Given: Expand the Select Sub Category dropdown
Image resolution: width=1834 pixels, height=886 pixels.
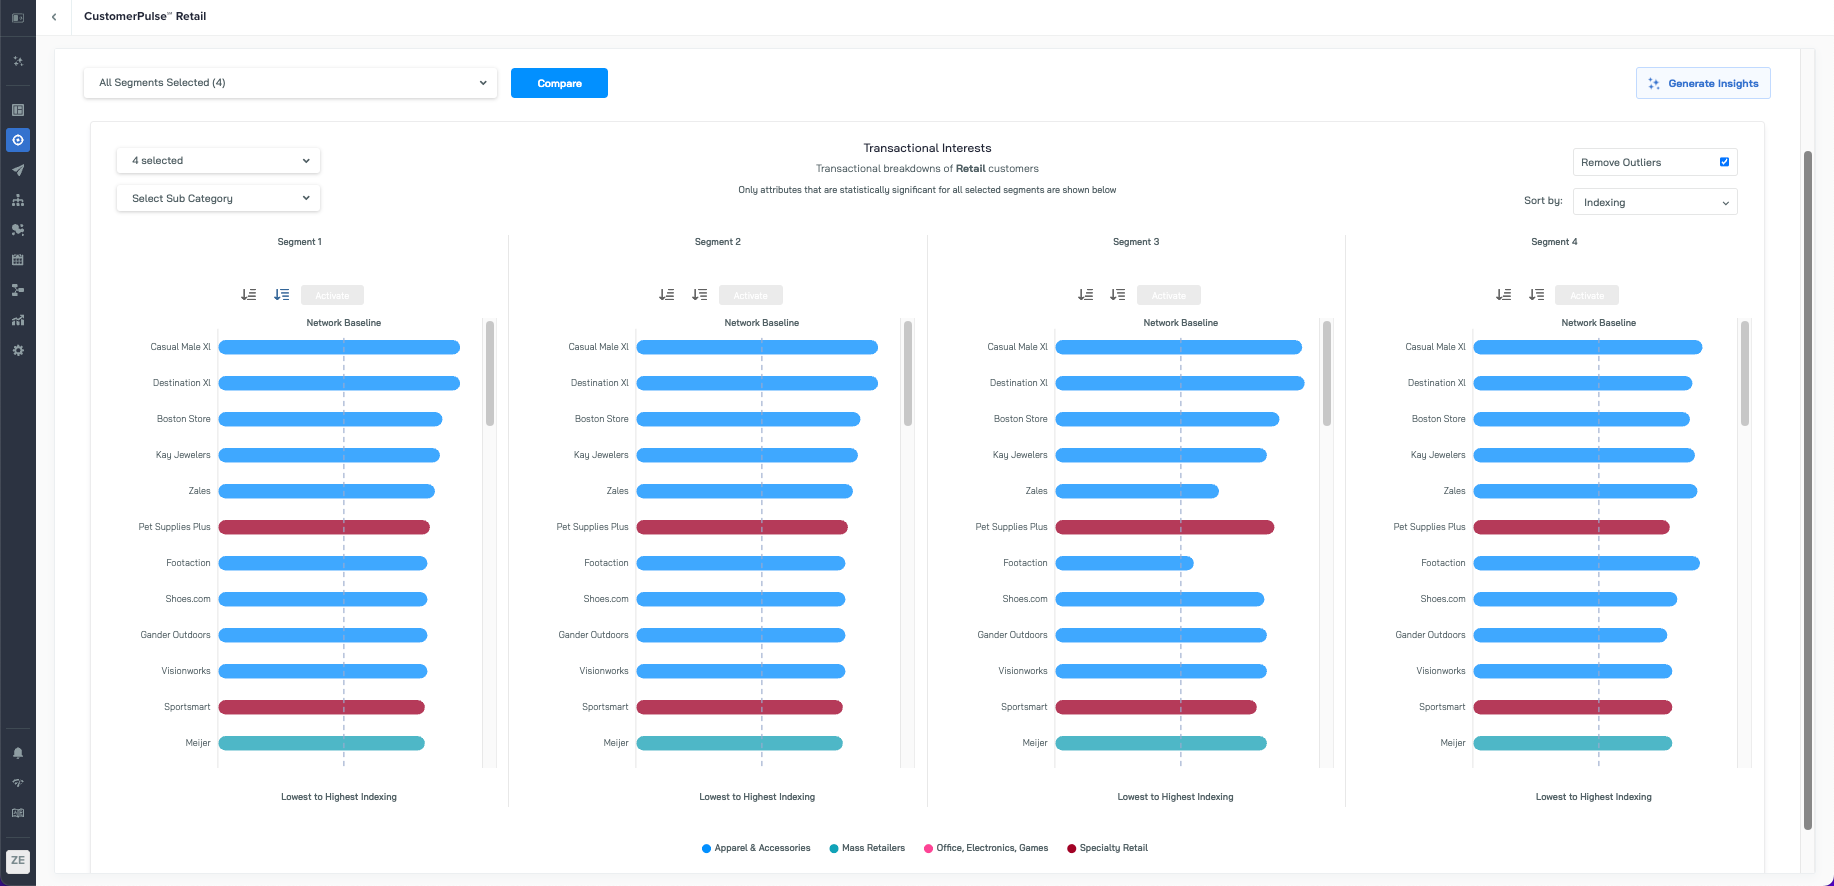Looking at the screenshot, I should coord(218,198).
